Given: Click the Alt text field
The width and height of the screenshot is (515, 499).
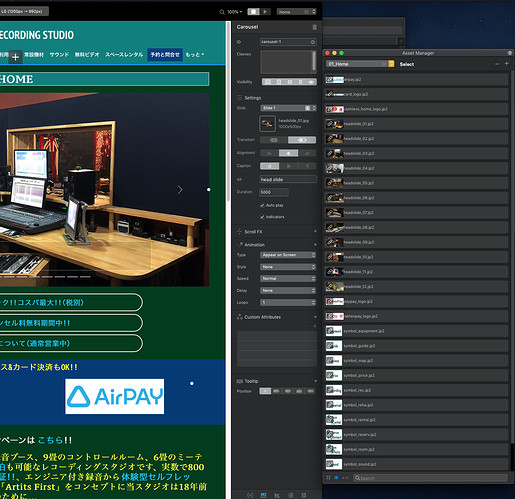Looking at the screenshot, I should click(x=288, y=180).
